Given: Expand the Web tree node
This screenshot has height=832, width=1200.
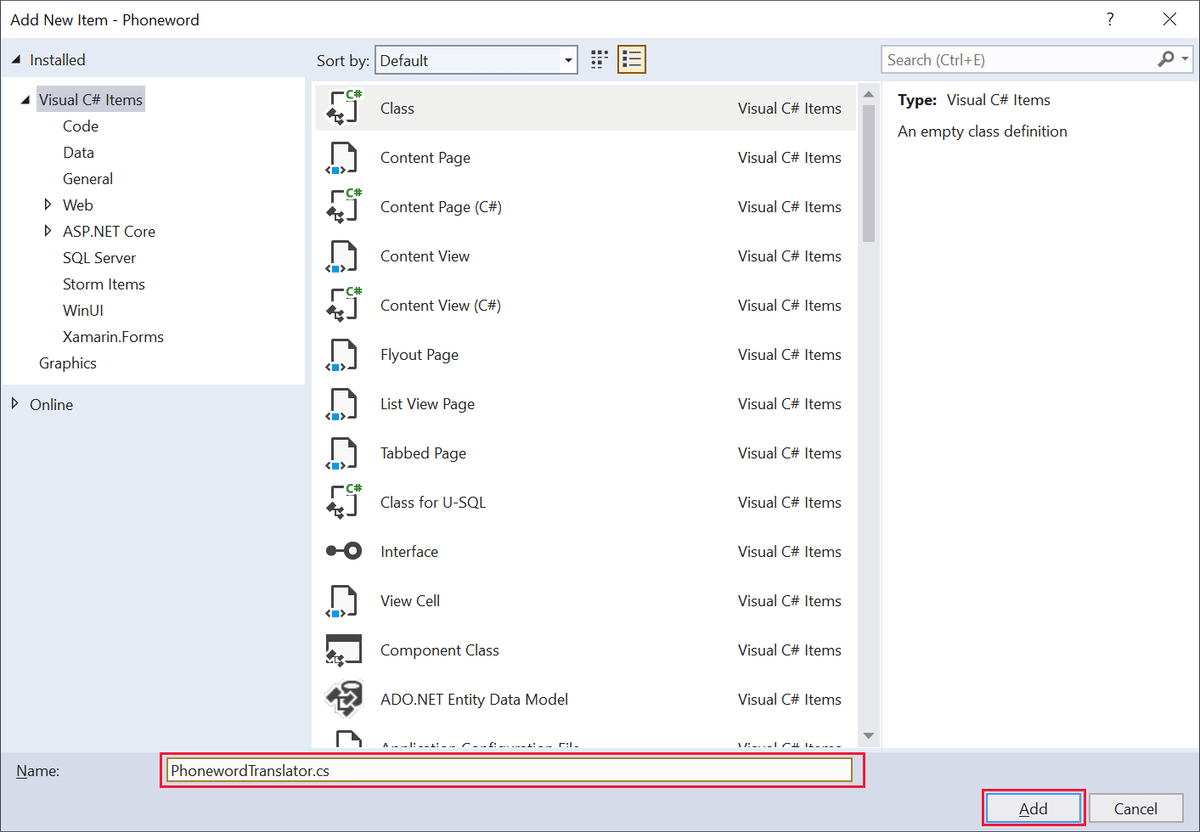Looking at the screenshot, I should tap(48, 205).
